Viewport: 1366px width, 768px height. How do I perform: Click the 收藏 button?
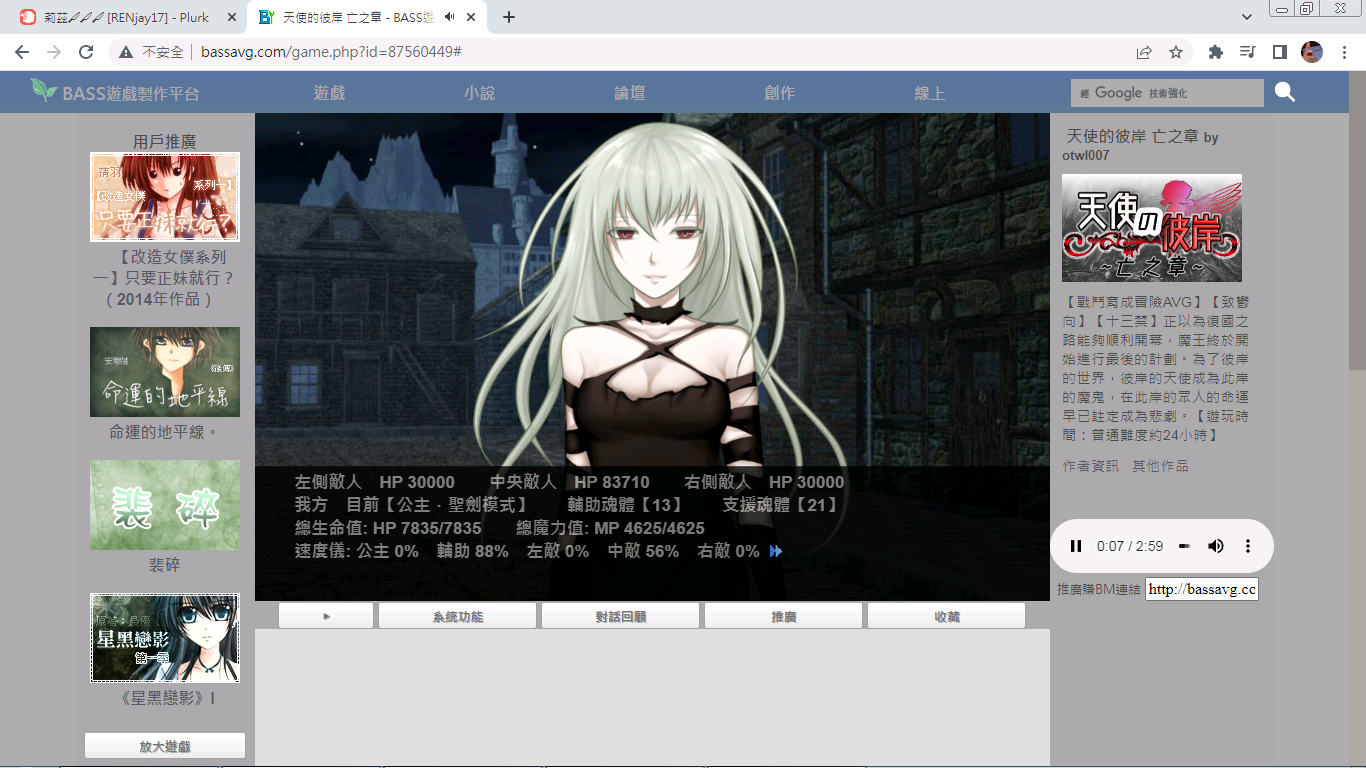tap(946, 616)
